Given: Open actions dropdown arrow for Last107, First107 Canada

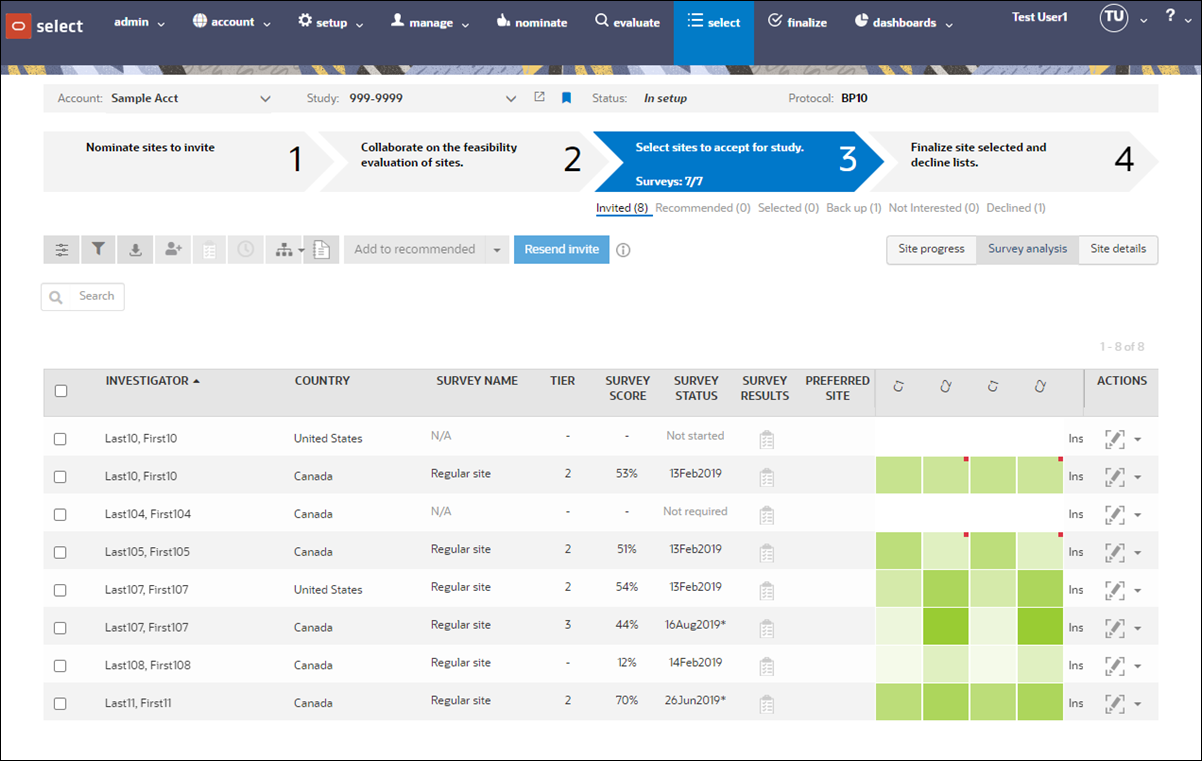Looking at the screenshot, I should (x=1138, y=629).
